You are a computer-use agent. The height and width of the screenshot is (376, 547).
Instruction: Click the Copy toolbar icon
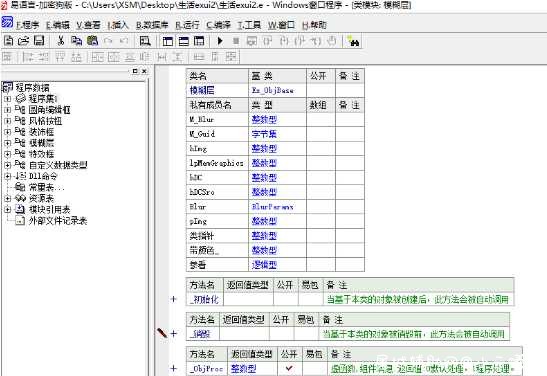point(76,41)
